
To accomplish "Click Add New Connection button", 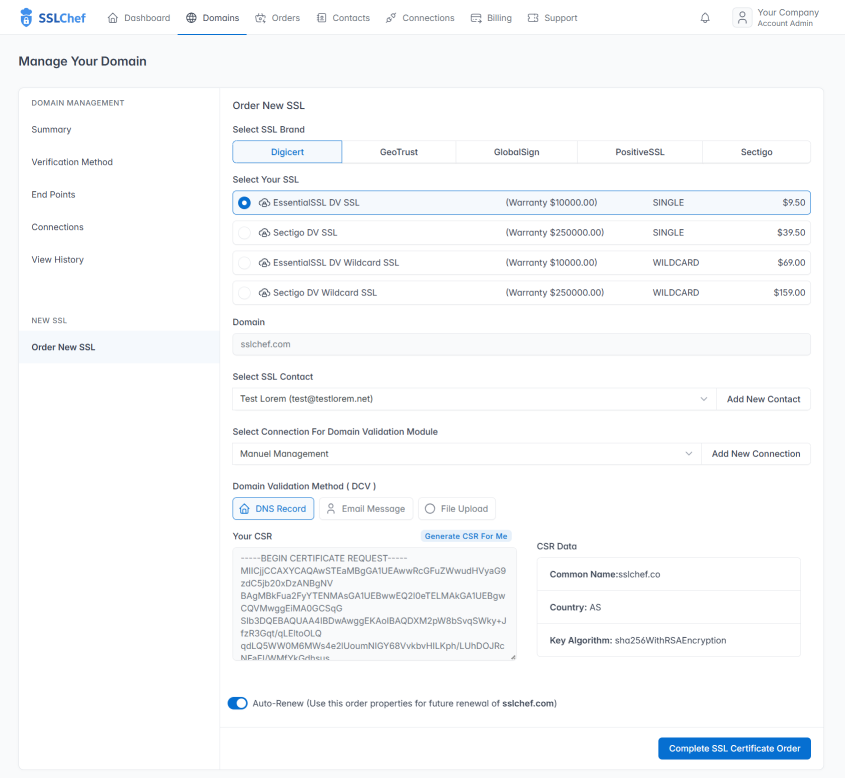I will tap(756, 454).
